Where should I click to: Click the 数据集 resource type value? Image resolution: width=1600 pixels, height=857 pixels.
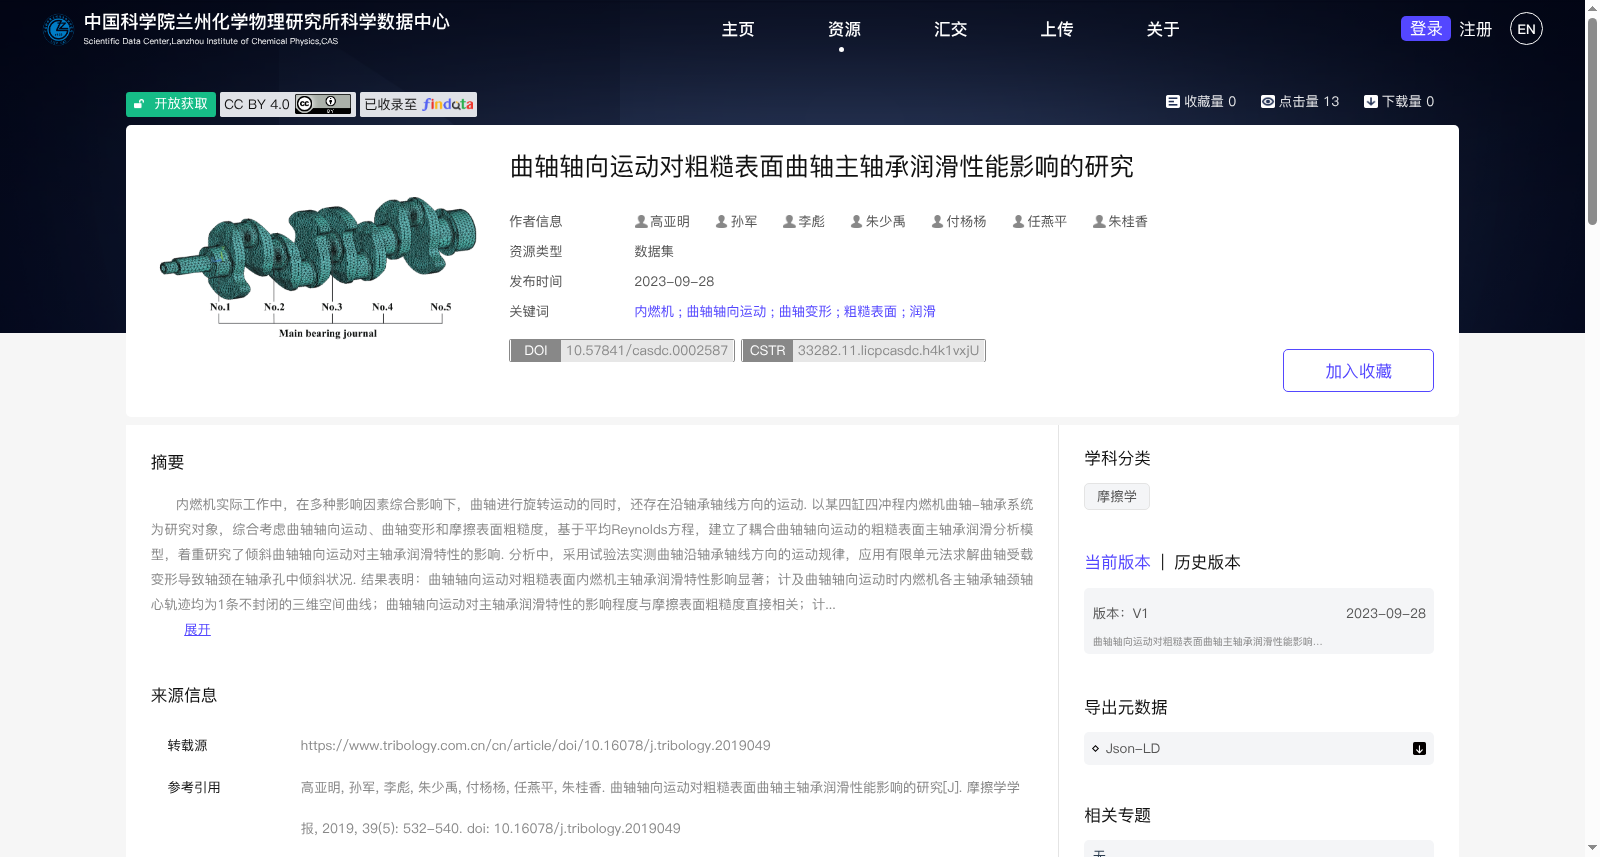[x=654, y=251]
